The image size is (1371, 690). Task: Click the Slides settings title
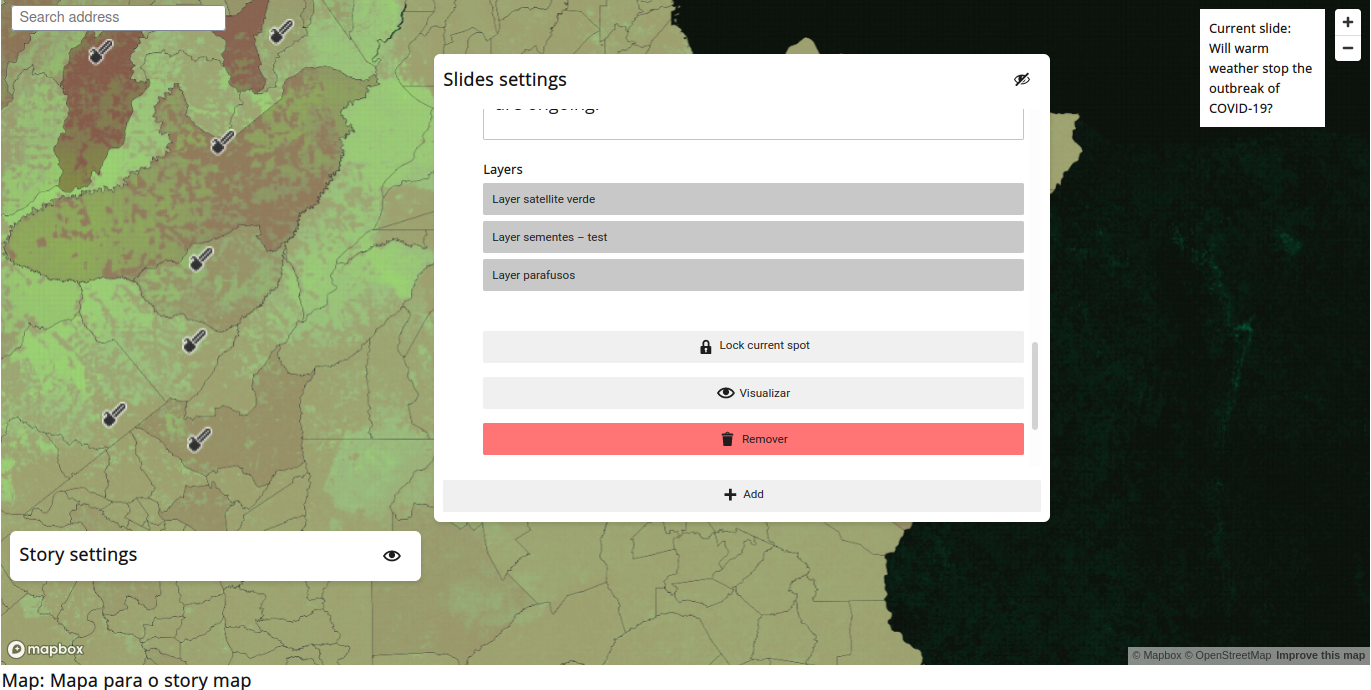(x=505, y=80)
